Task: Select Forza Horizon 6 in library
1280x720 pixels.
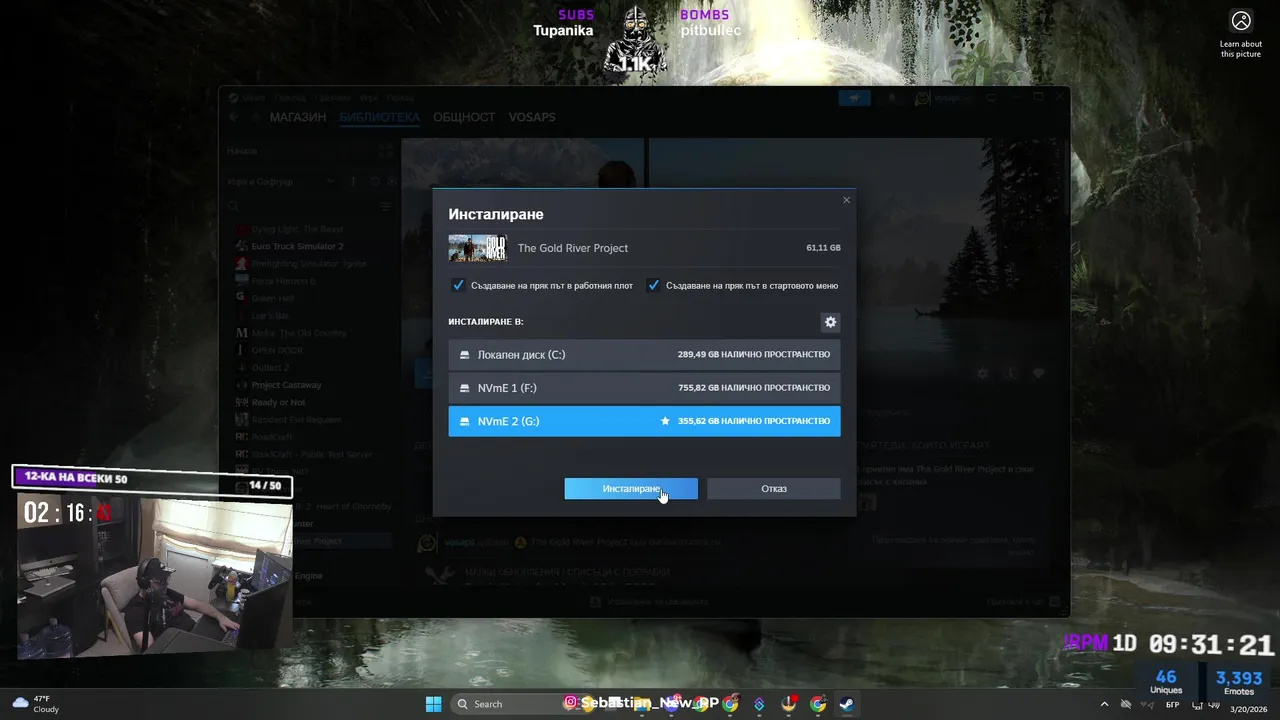Action: tap(284, 281)
